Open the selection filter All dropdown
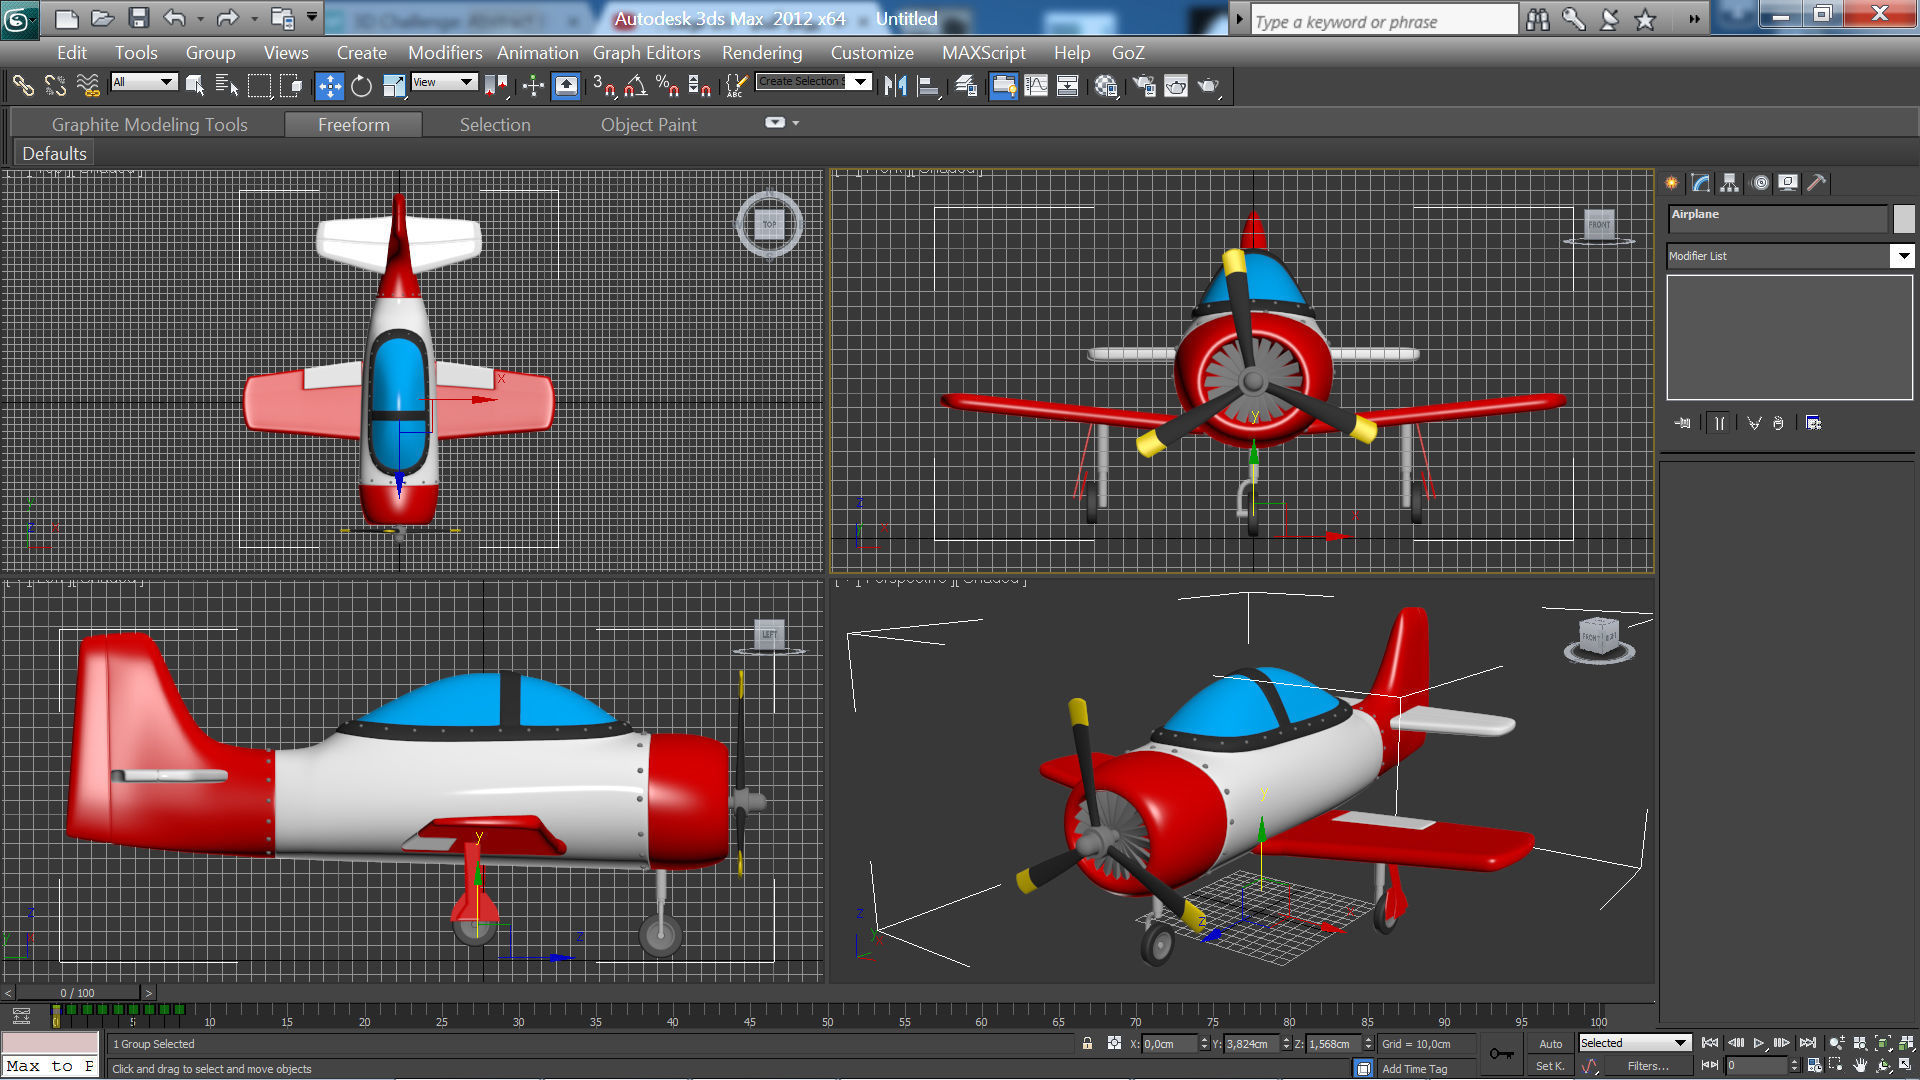 click(x=144, y=82)
